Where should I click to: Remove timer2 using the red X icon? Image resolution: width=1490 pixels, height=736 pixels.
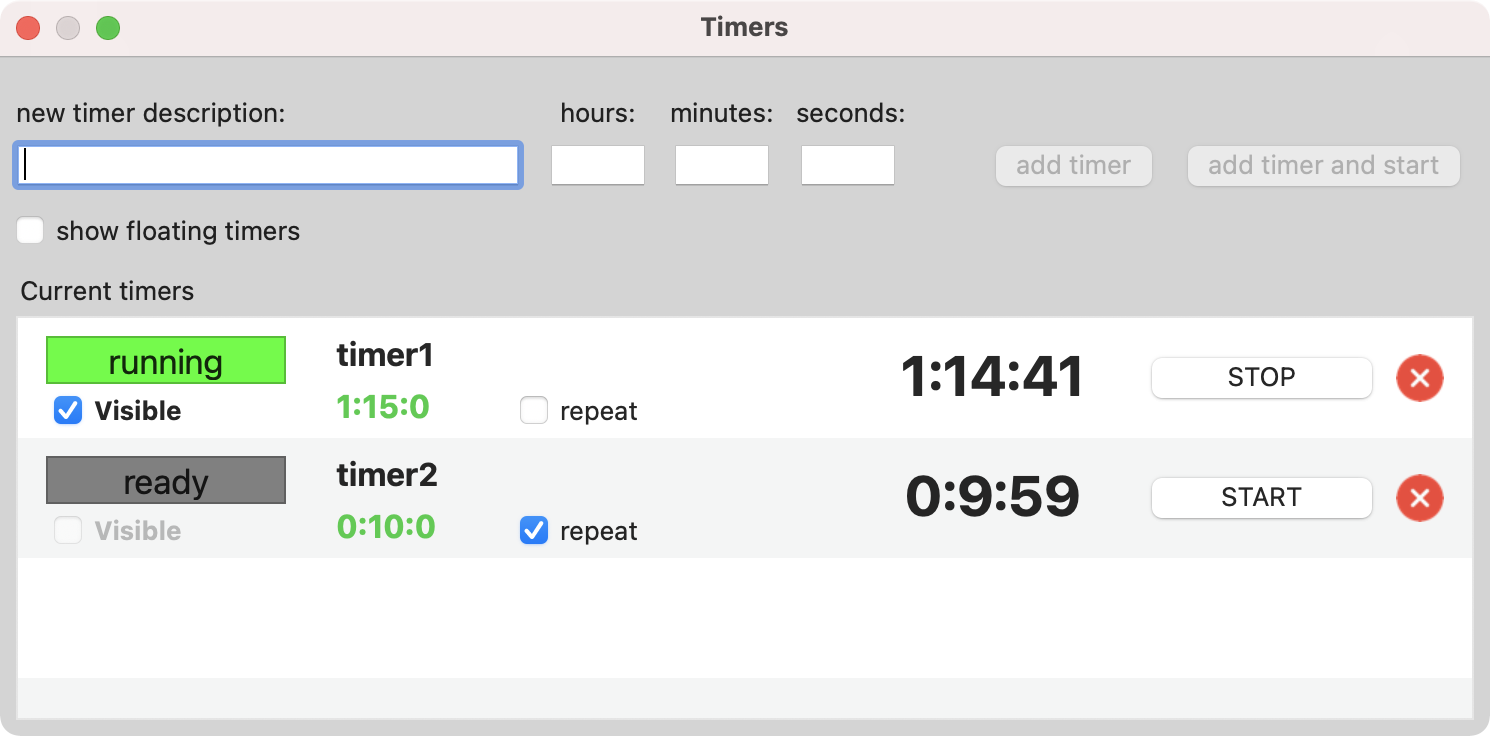[x=1419, y=498]
